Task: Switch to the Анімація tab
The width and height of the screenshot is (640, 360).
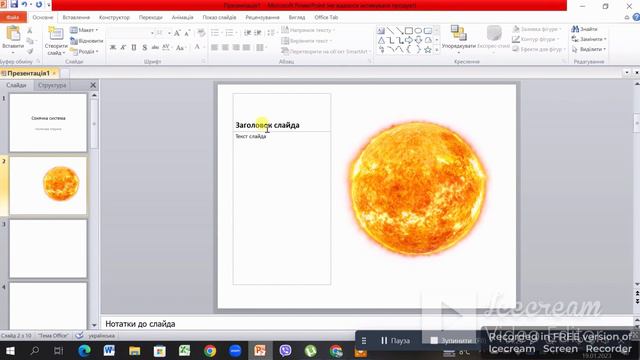Action: tap(182, 18)
